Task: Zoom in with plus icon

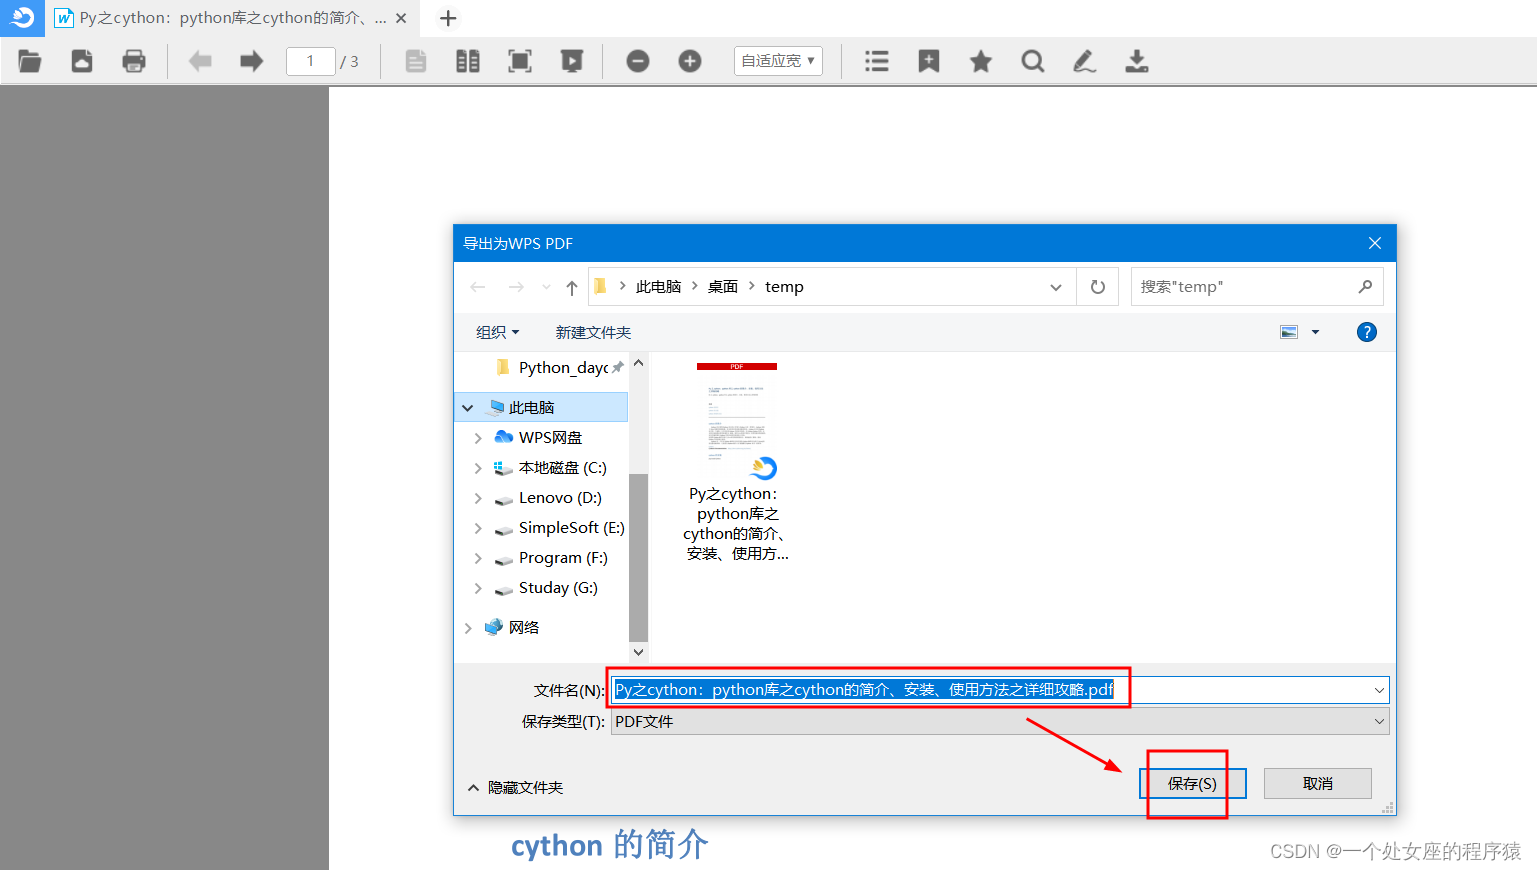Action: (690, 61)
